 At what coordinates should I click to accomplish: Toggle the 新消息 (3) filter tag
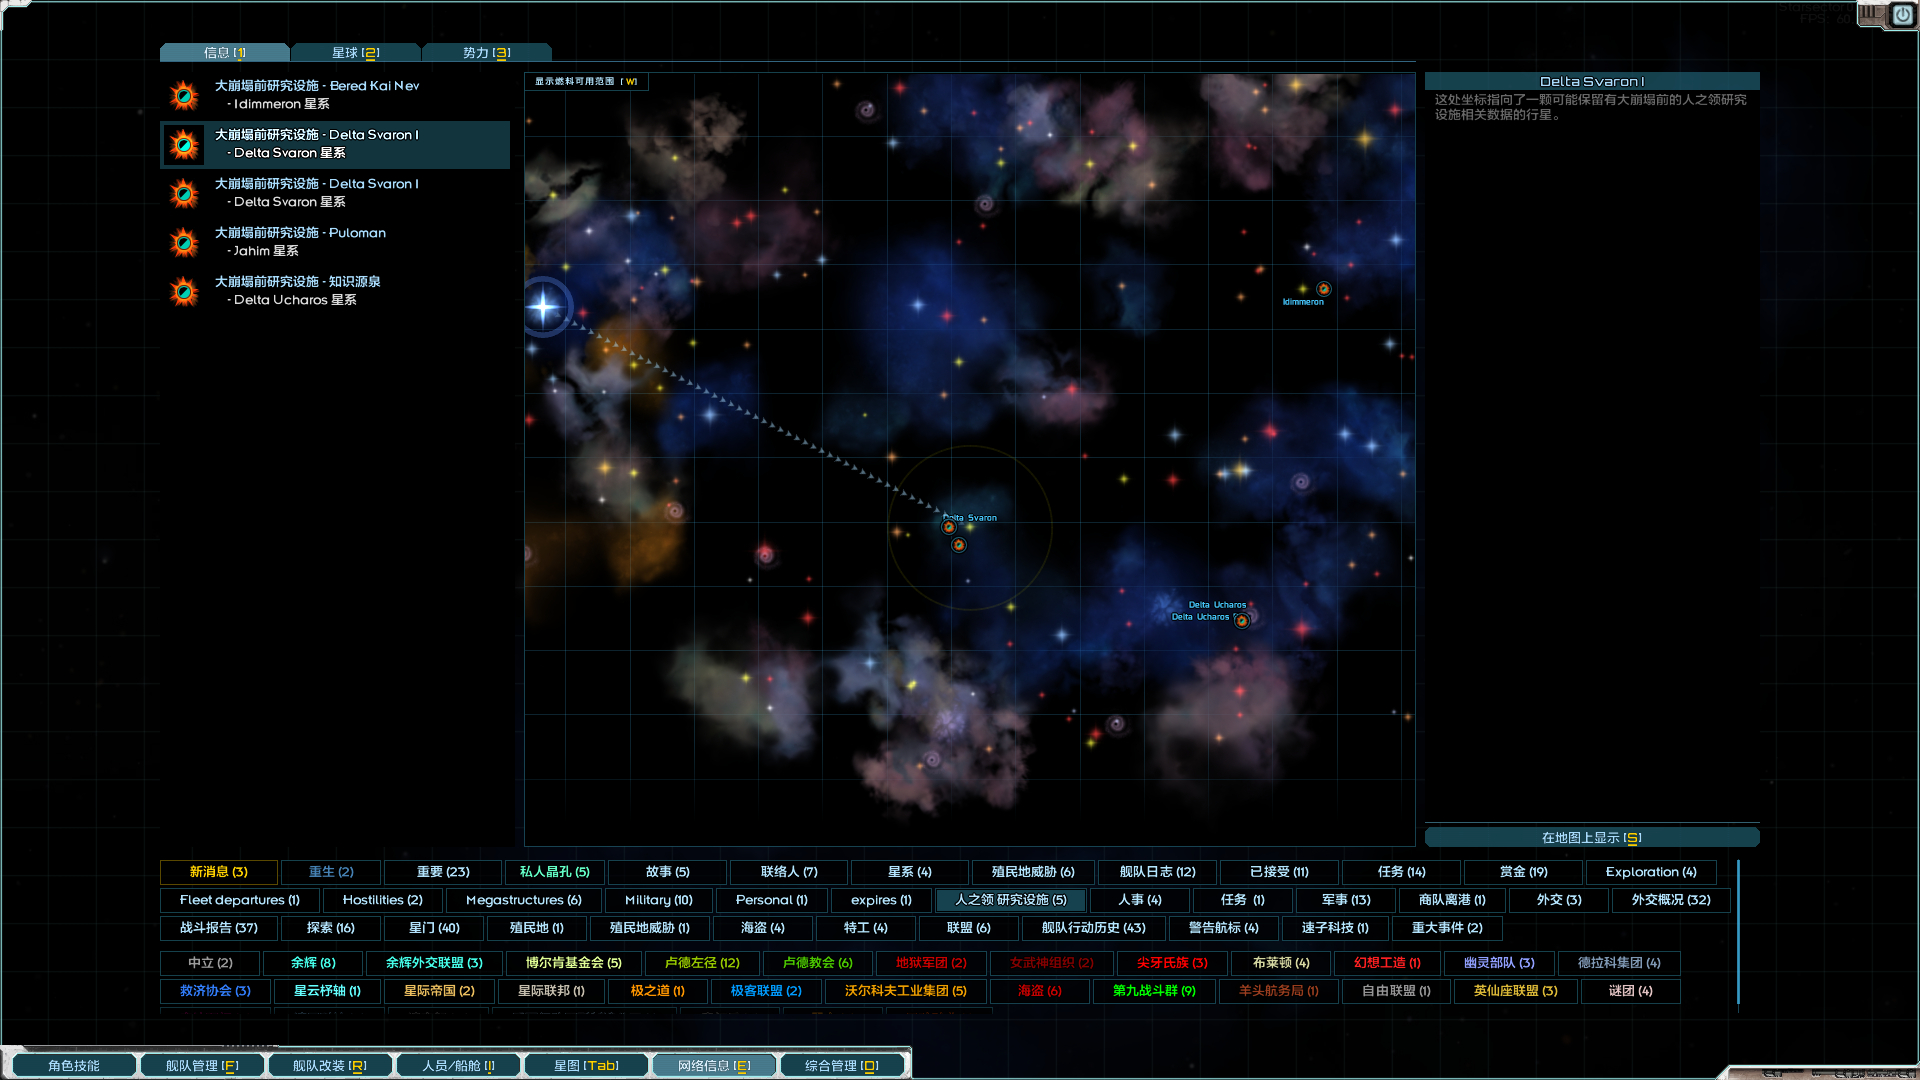(218, 872)
